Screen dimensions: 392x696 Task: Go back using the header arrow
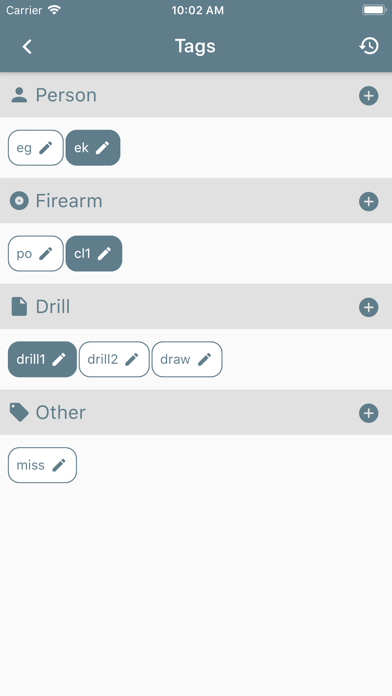(27, 47)
